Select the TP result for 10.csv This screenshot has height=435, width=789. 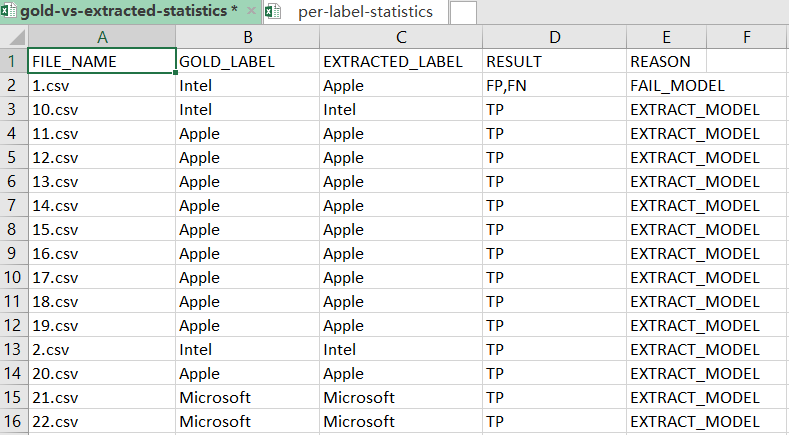click(x=555, y=109)
